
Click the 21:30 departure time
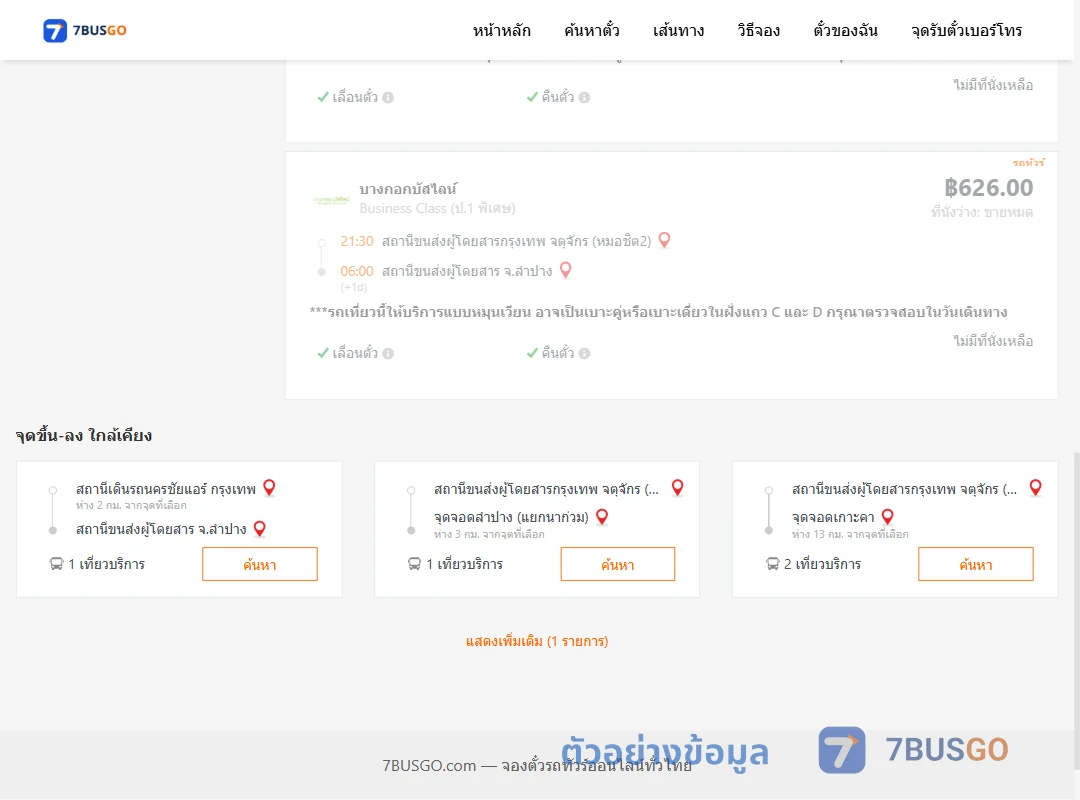[357, 241]
